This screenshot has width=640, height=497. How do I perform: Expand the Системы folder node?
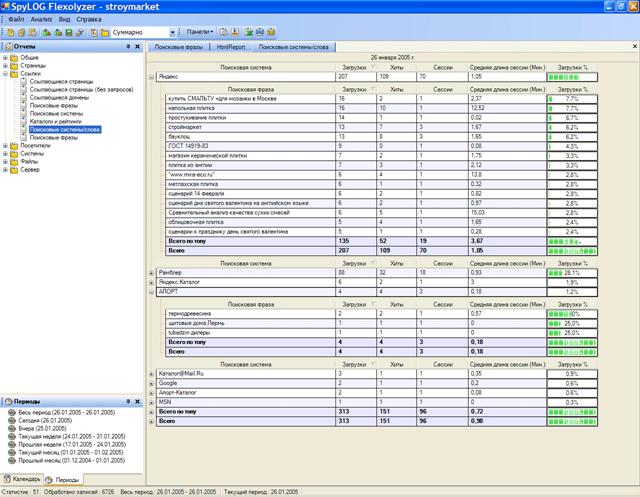coord(5,154)
